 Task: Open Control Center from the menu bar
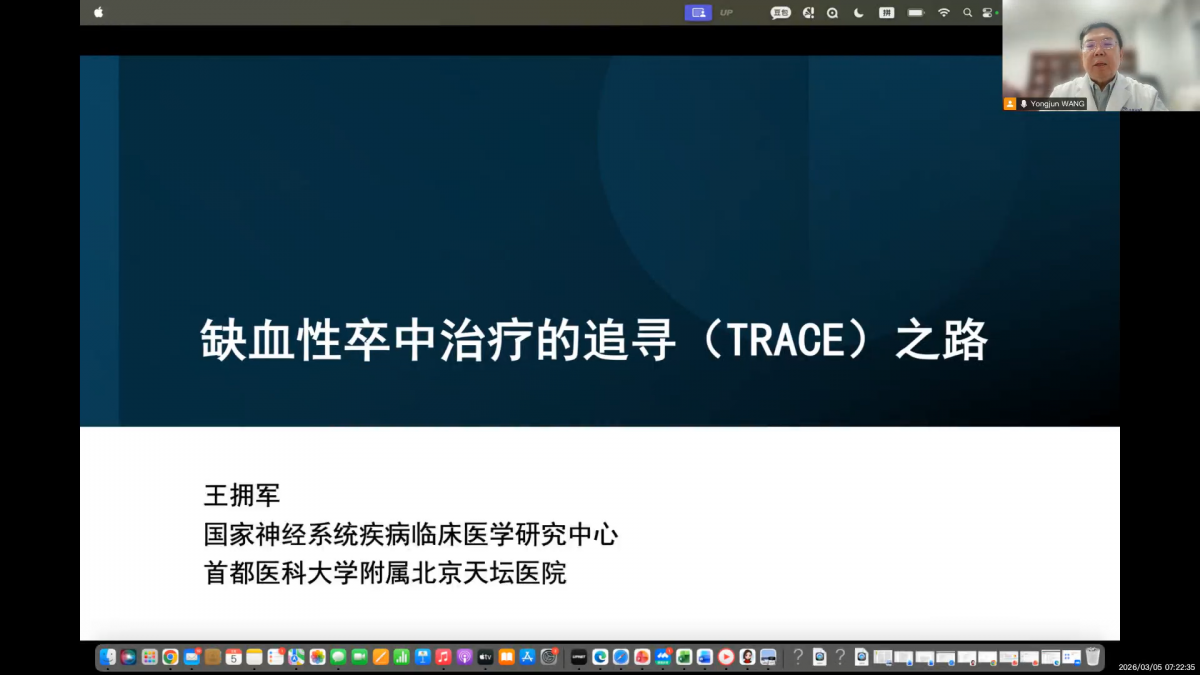click(987, 13)
